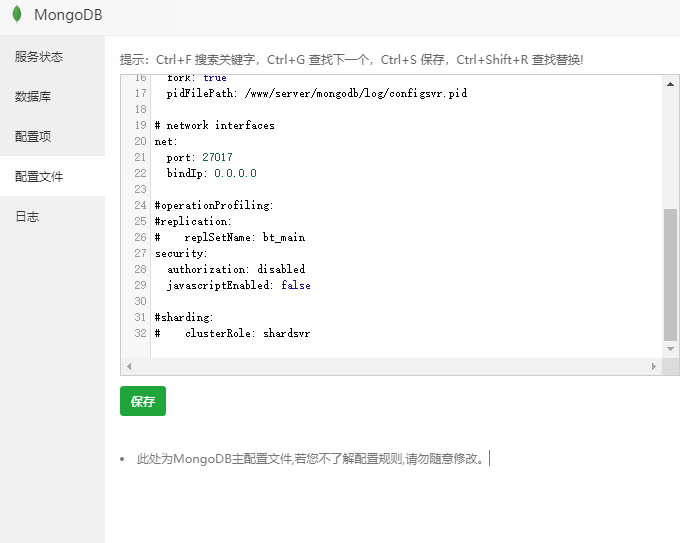Click the horizontal scrollbar track

(x=391, y=366)
